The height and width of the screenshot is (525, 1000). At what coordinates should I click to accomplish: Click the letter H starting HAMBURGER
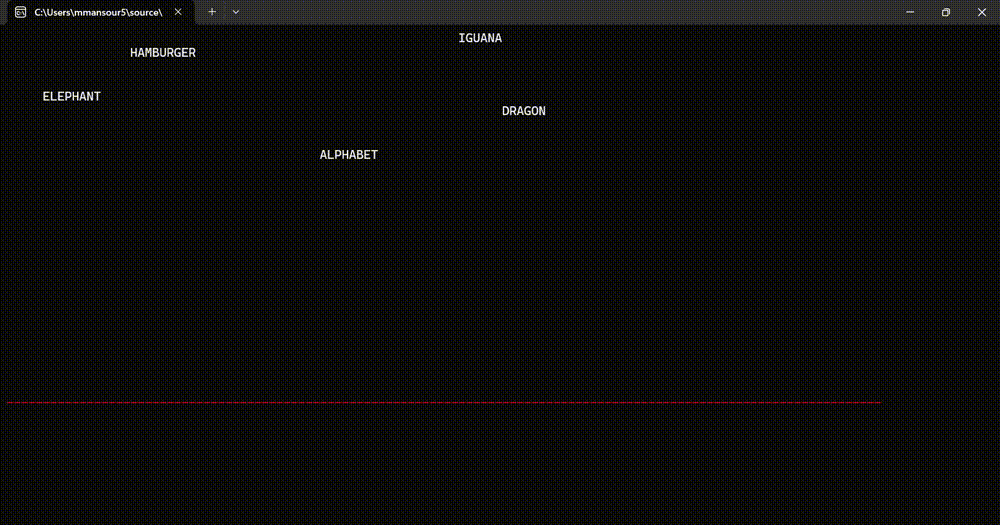click(134, 53)
